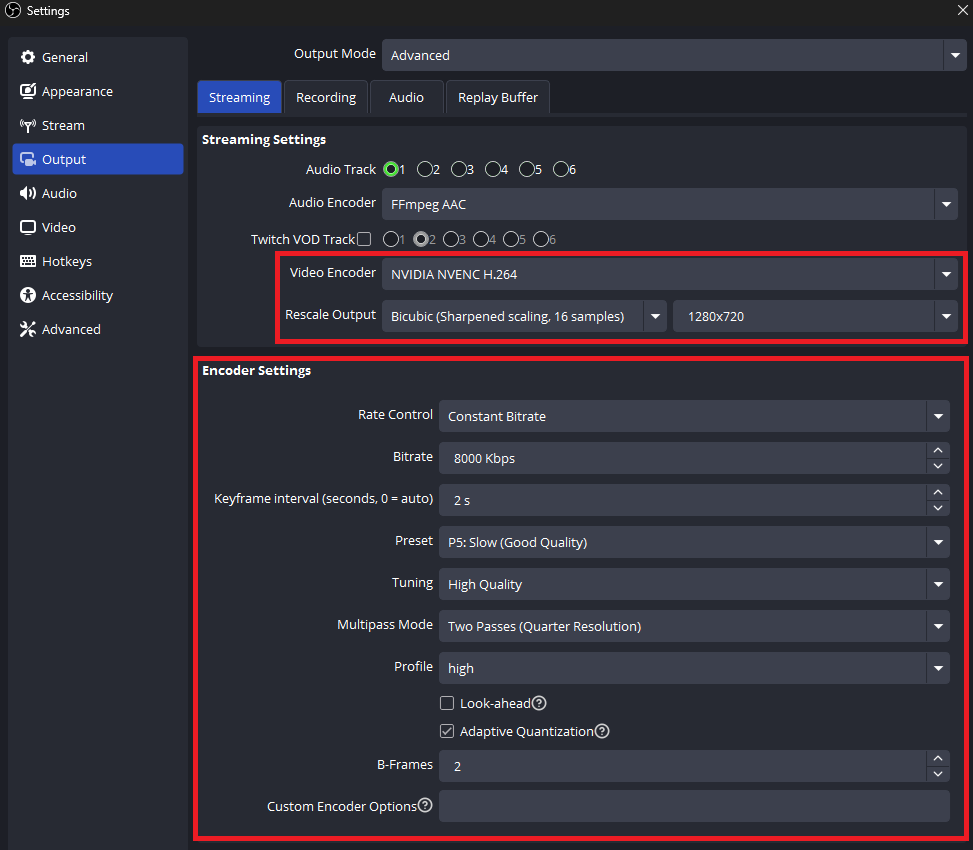Open Video settings monitor icon

point(28,227)
